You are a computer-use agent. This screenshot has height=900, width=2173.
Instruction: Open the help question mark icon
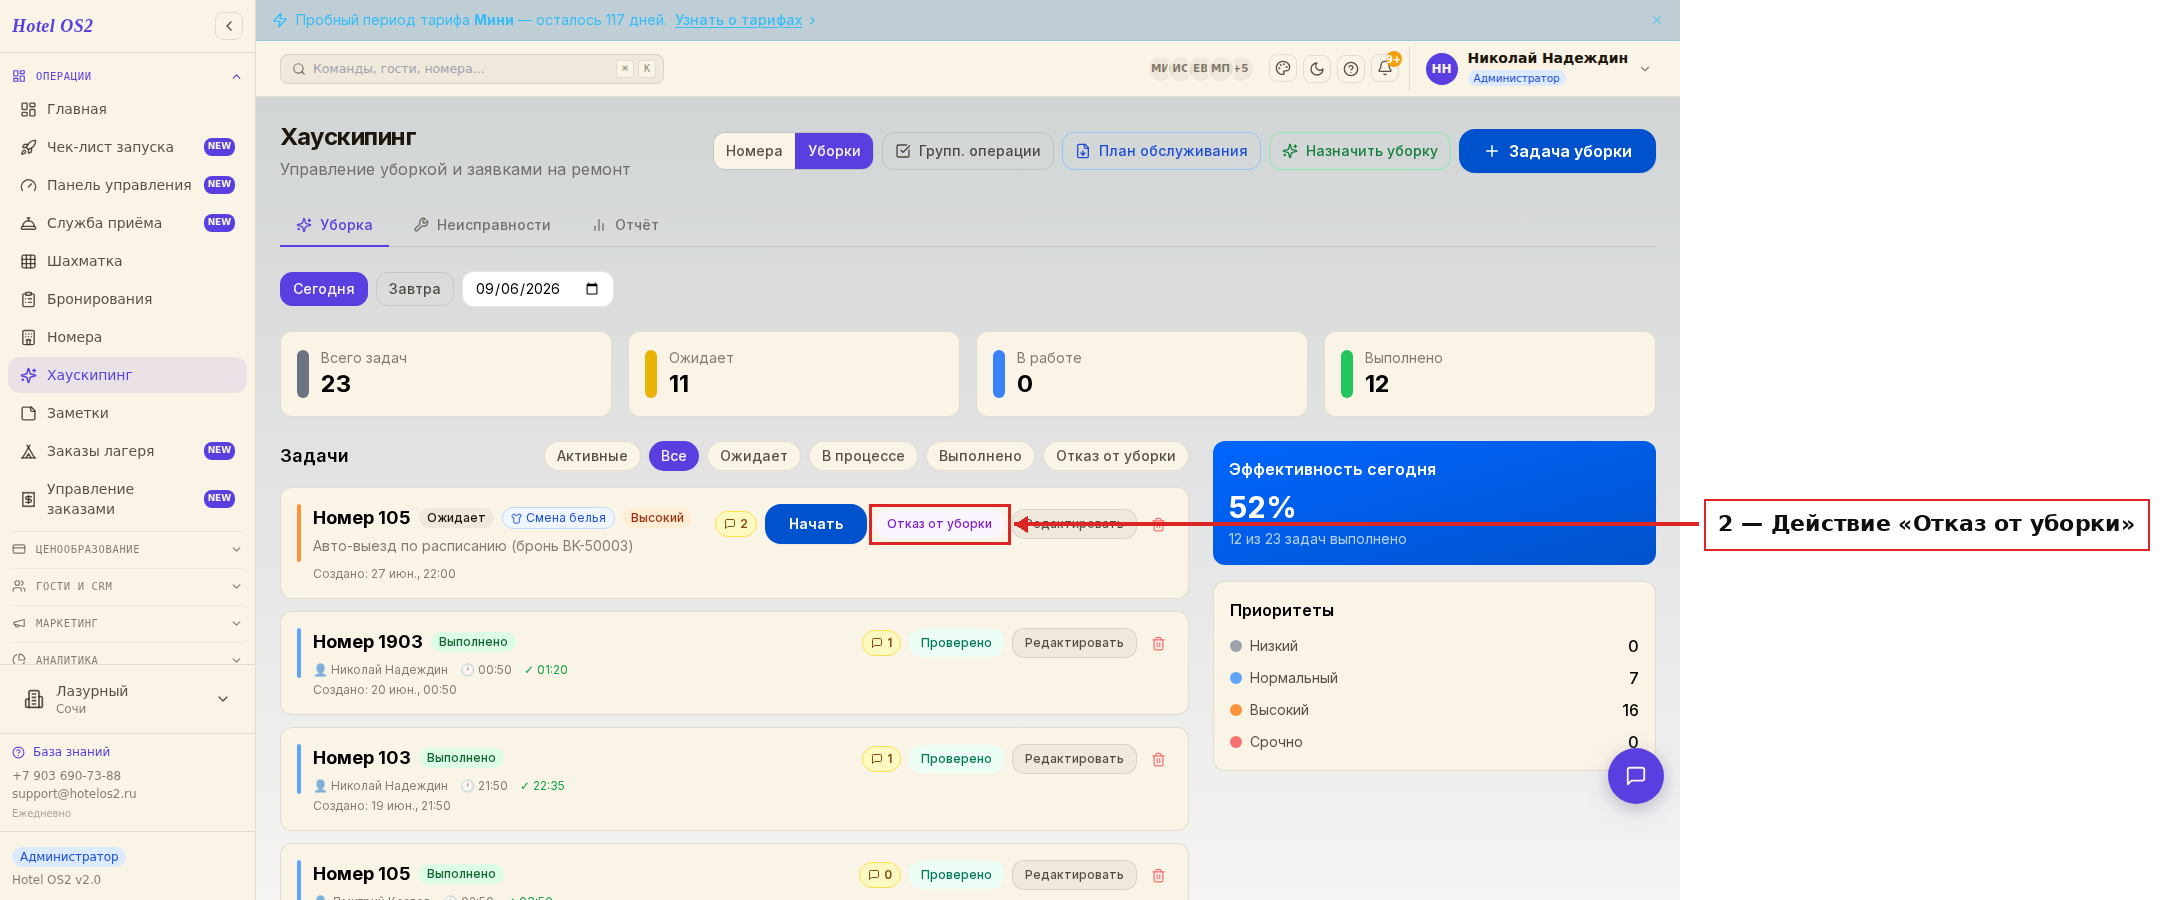(x=1351, y=68)
